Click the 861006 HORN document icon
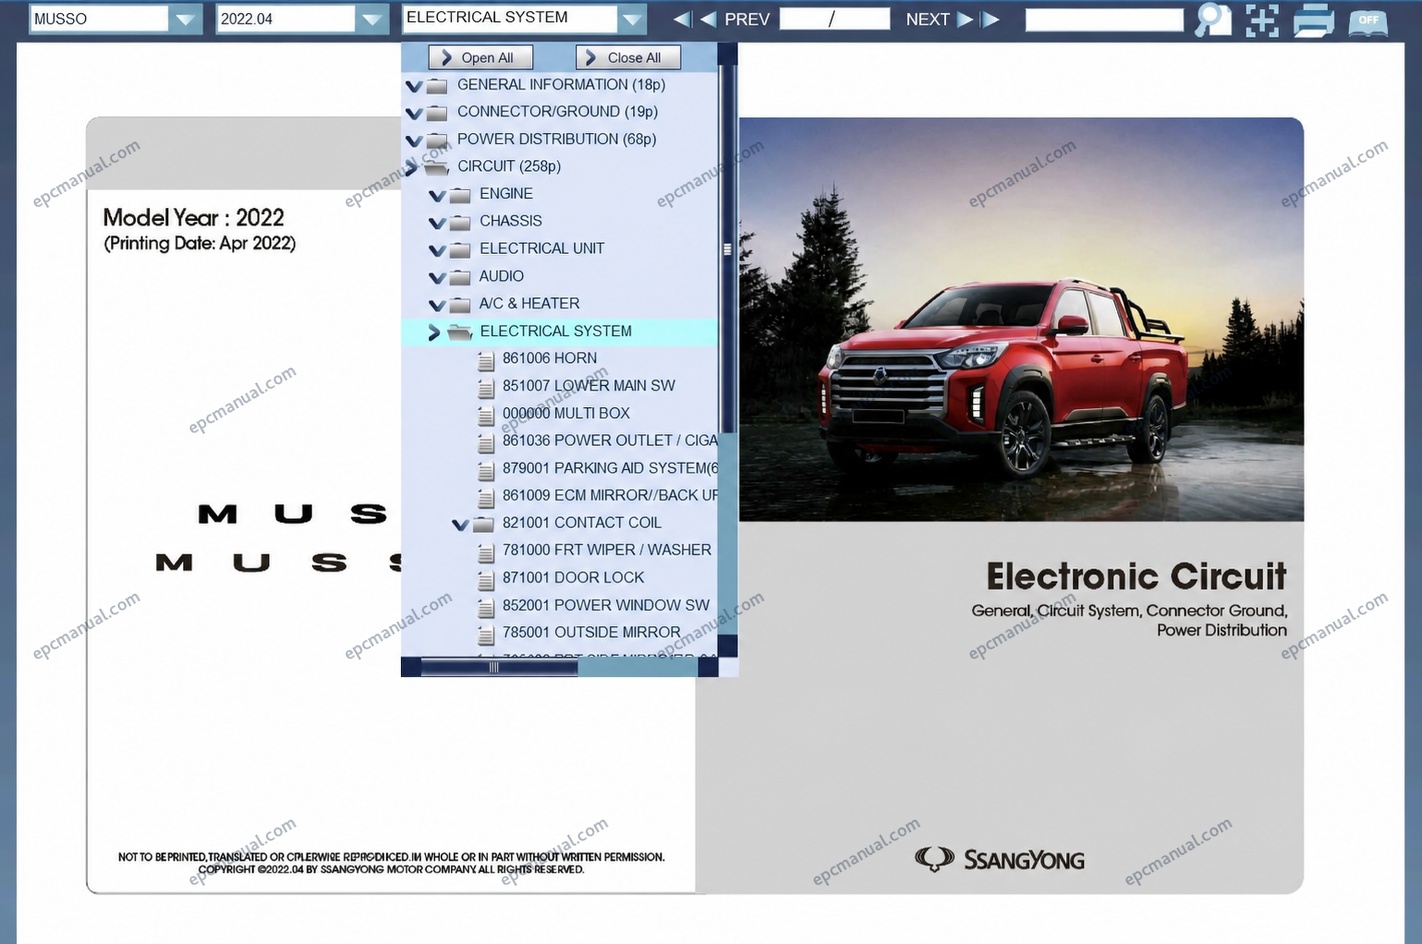 pyautogui.click(x=486, y=359)
